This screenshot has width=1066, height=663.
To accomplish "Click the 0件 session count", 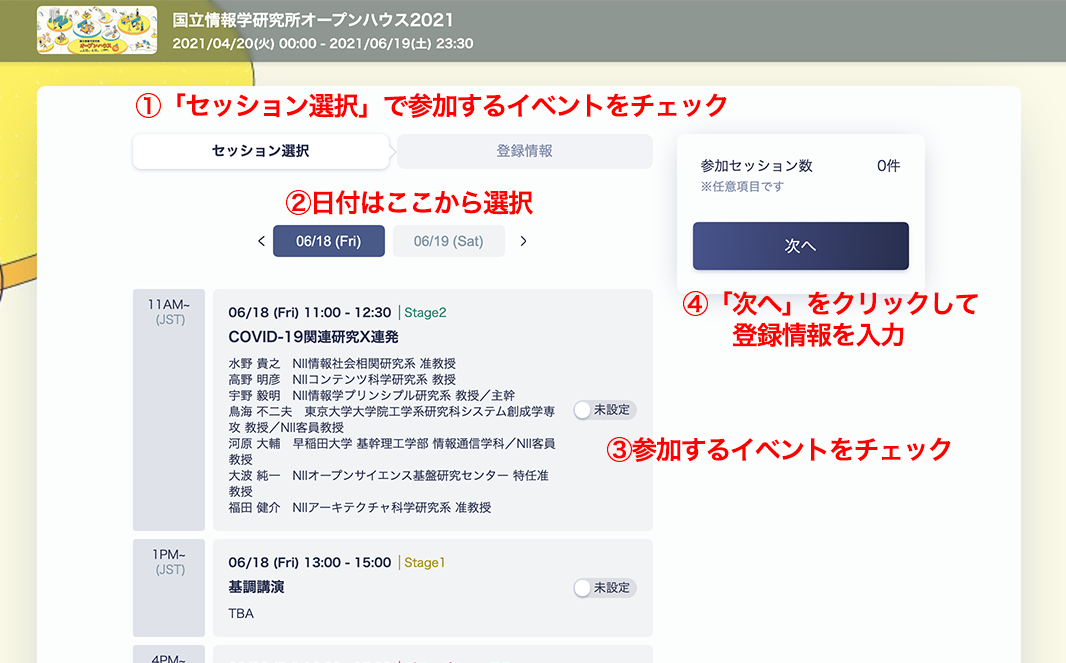I will (889, 166).
